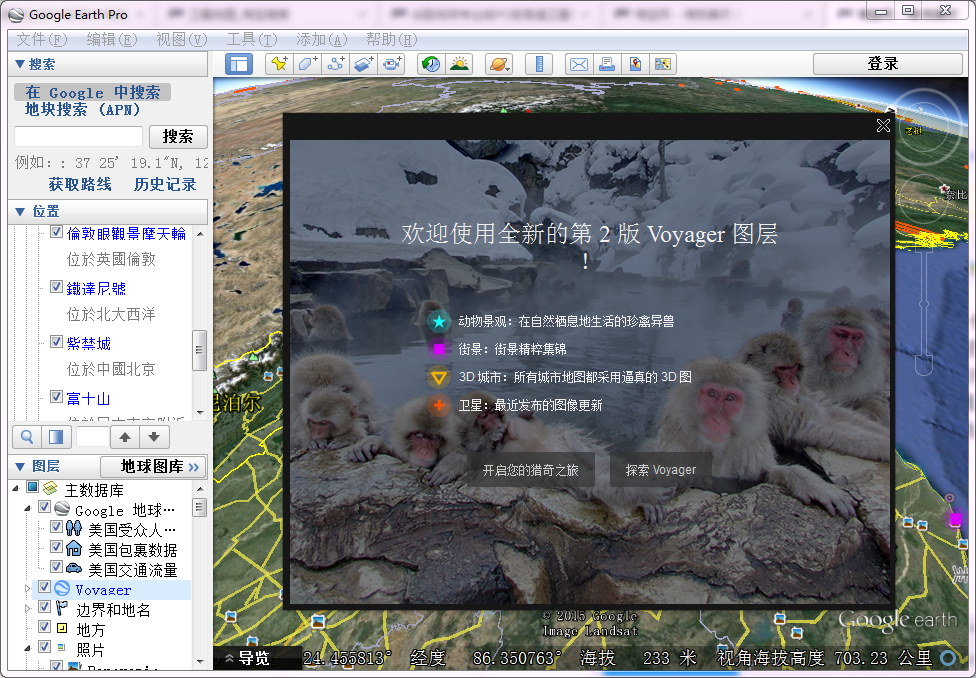The height and width of the screenshot is (678, 976).
Task: Uncheck the 倫敦眼觀景摩天輪 place checkbox
Action: coord(56,232)
